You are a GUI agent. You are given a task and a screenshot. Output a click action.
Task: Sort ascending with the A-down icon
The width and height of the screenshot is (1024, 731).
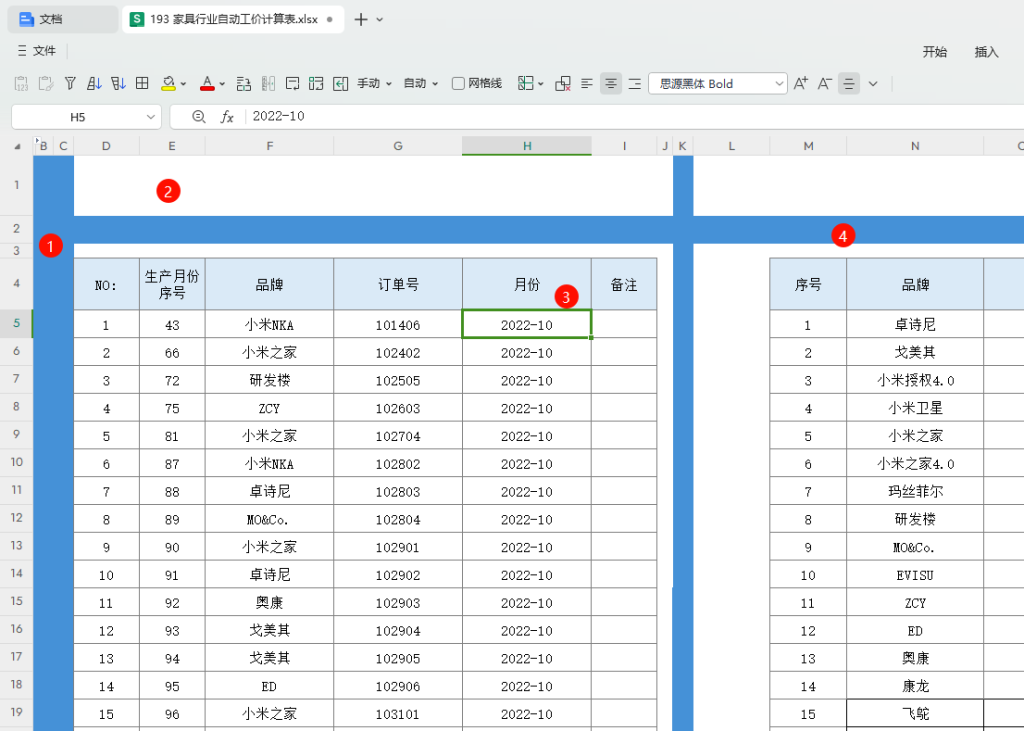tap(94, 84)
